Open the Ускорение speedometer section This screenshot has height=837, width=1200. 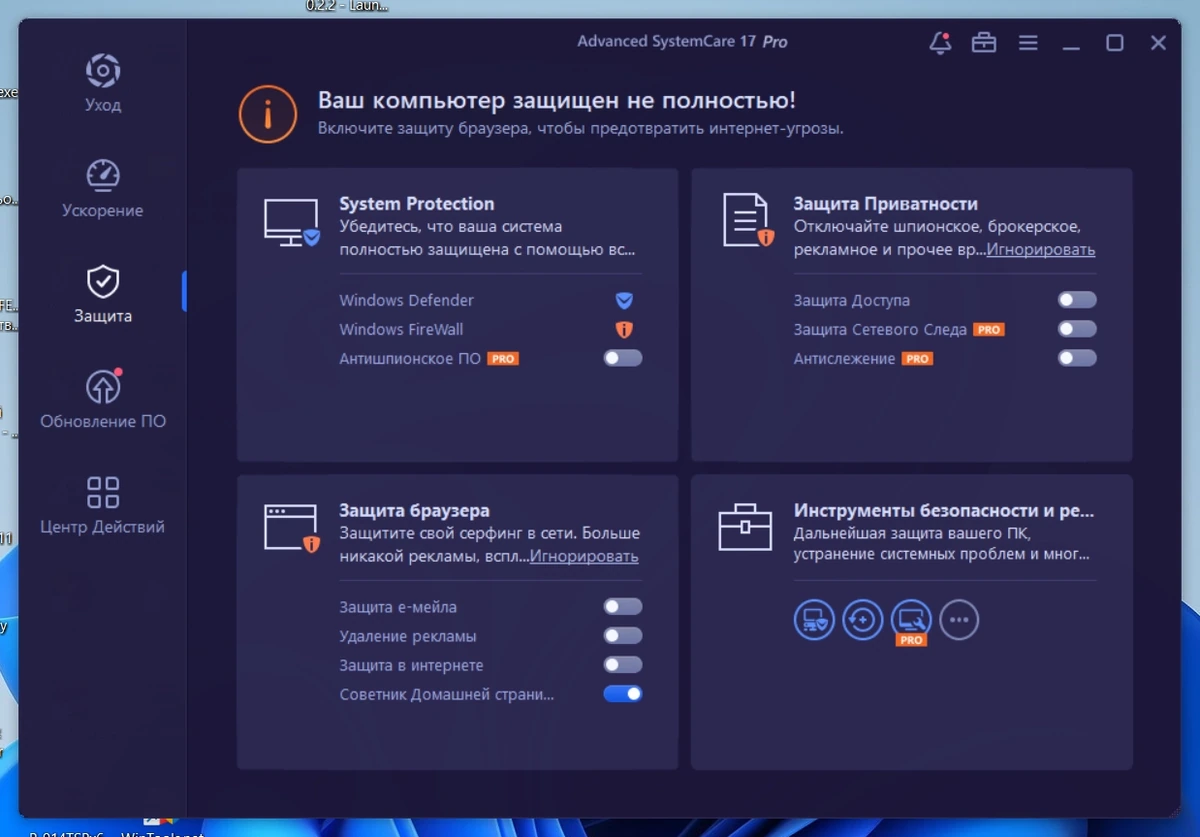[103, 176]
